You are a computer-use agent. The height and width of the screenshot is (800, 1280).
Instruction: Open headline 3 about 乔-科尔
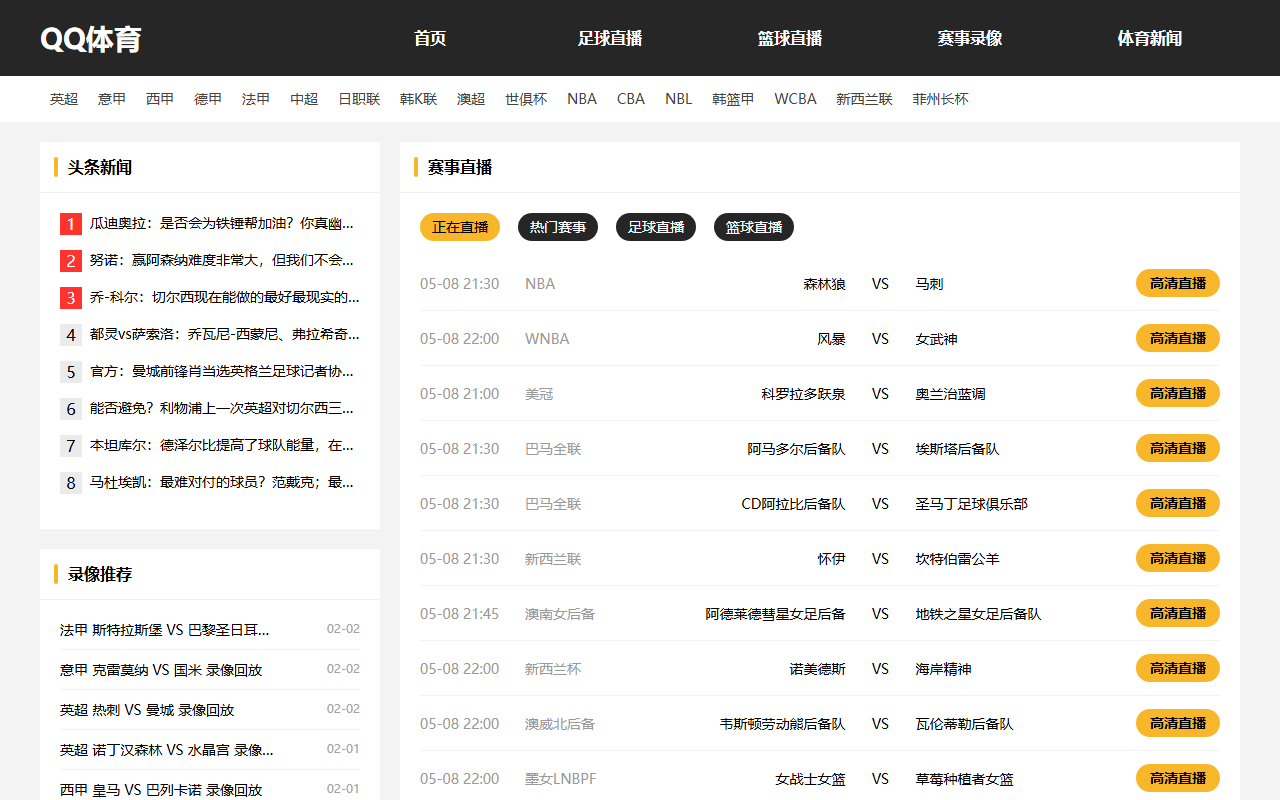(225, 297)
